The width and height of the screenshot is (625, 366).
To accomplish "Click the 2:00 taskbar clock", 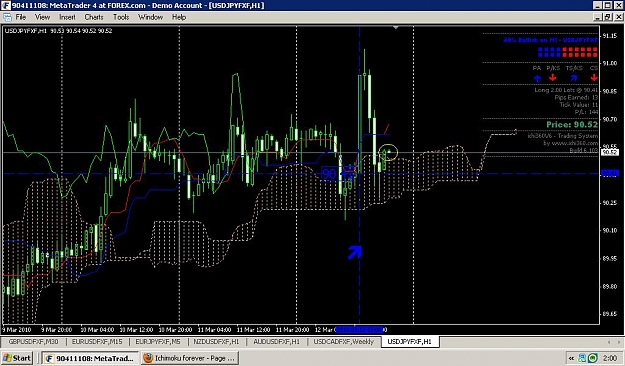I will [610, 358].
